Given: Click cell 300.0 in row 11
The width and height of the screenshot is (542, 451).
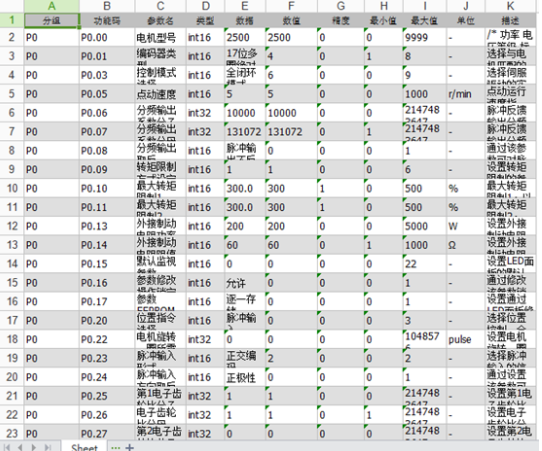Looking at the screenshot, I should pos(245,207).
